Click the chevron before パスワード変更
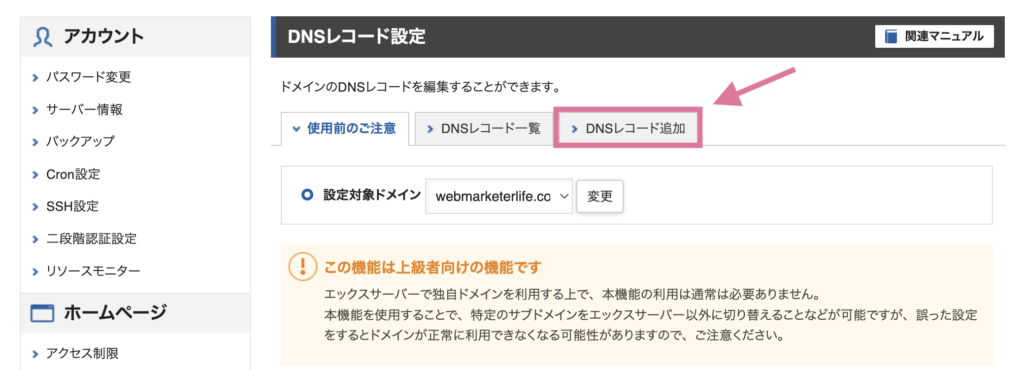 click(35, 78)
